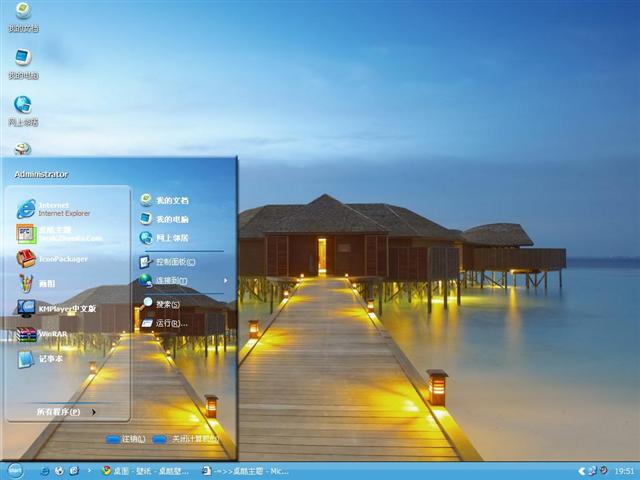Click the third quick launch icon
The width and height of the screenshot is (640, 480).
point(74,471)
